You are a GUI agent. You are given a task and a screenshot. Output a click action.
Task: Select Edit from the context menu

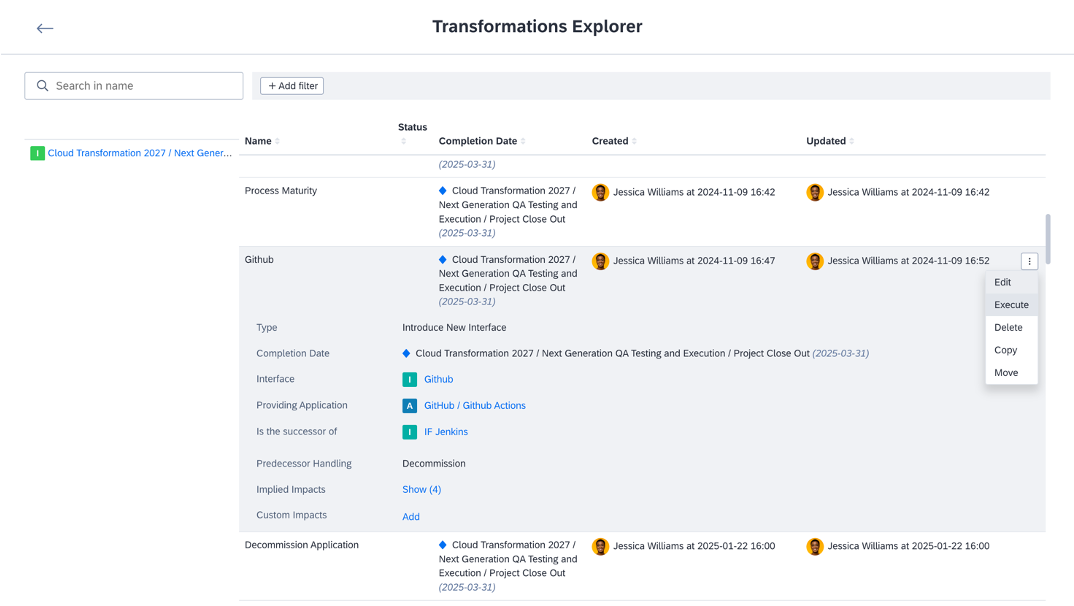tap(1003, 282)
